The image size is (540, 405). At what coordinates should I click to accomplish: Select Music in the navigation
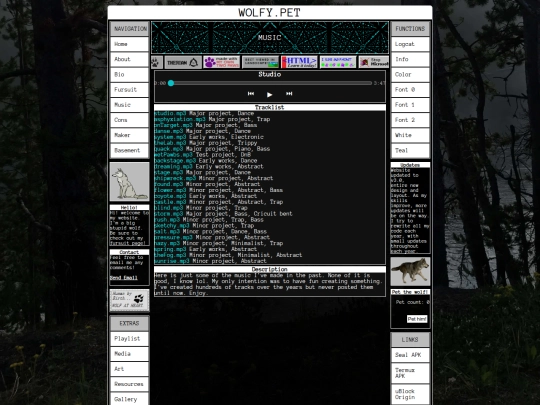(x=129, y=105)
